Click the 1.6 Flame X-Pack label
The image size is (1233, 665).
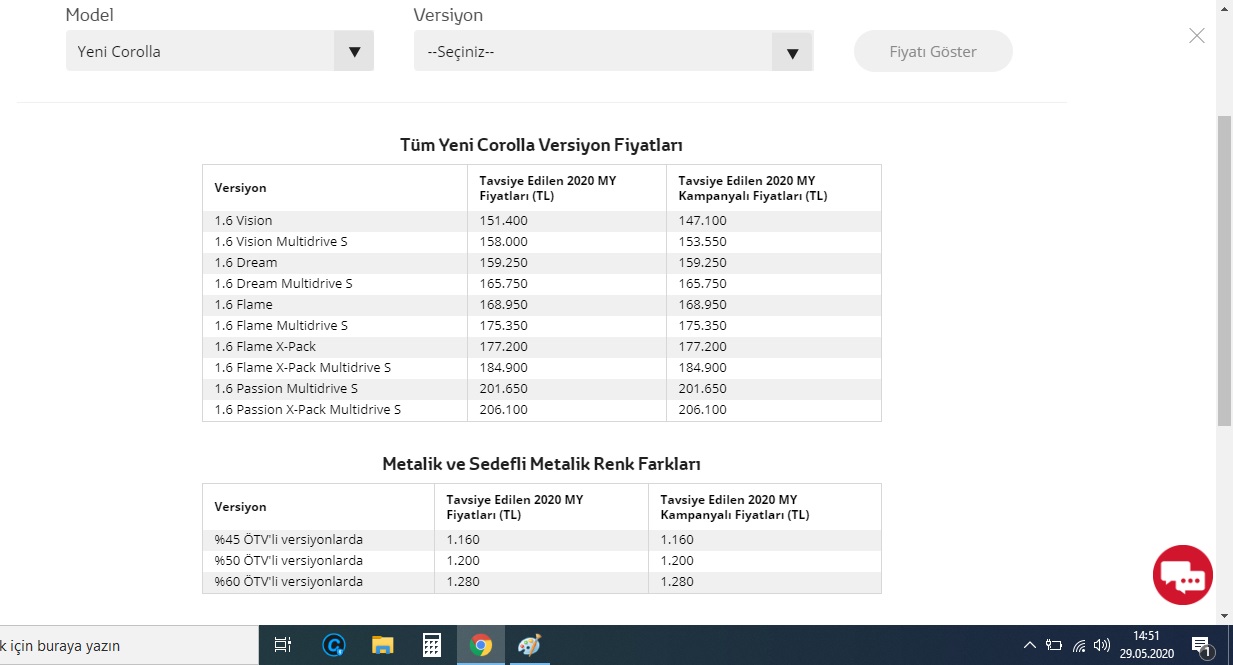click(265, 347)
